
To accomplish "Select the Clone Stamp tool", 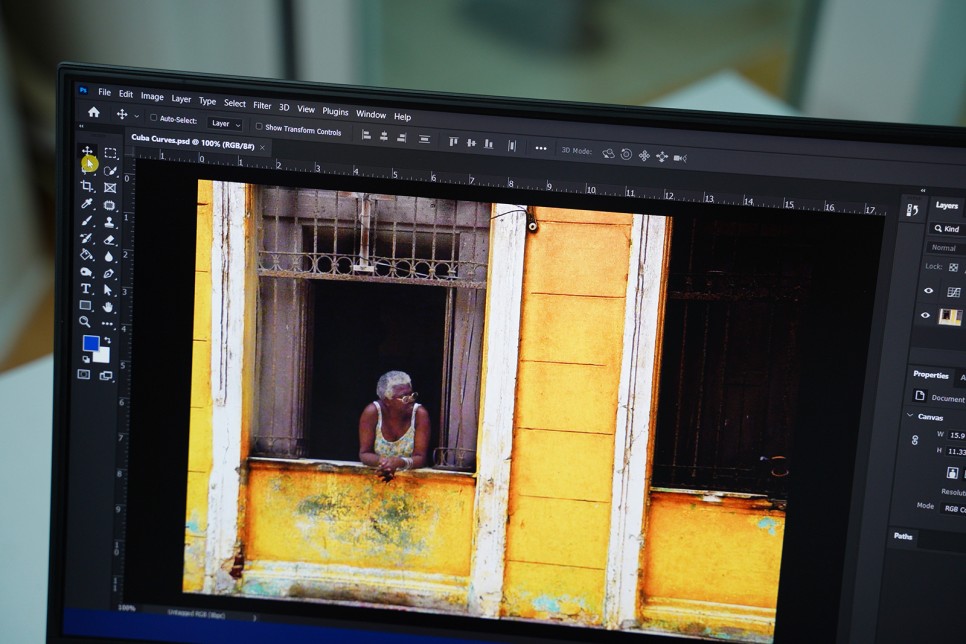I will (x=110, y=222).
